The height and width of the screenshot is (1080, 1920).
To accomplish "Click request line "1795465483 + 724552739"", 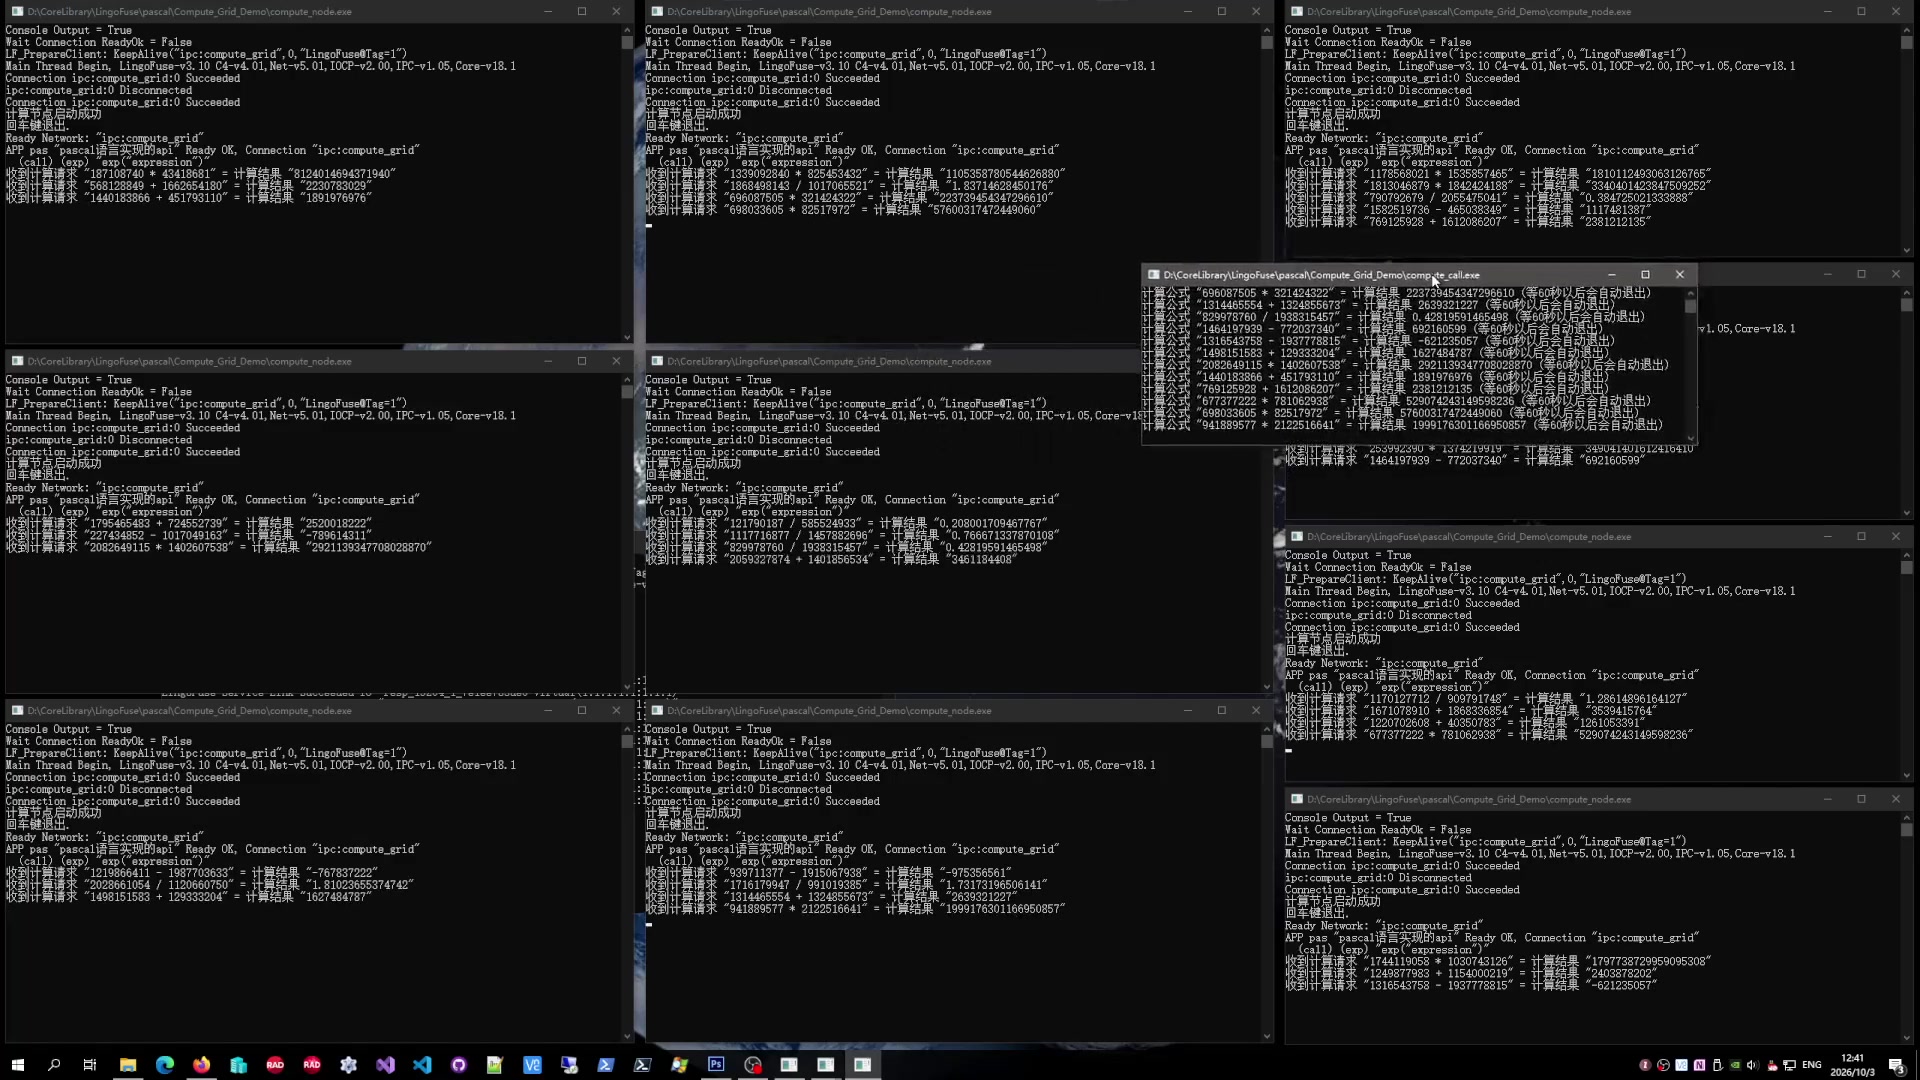I will click(189, 524).
